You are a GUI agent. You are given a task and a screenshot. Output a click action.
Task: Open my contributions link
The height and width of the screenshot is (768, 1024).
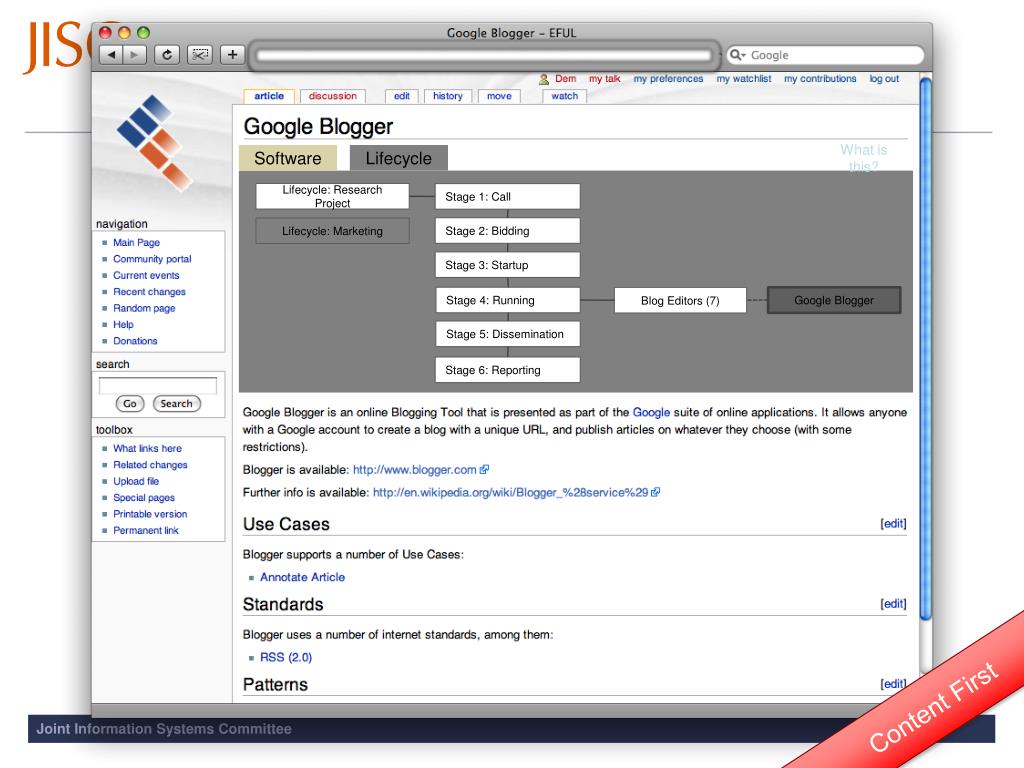pyautogui.click(x=820, y=78)
